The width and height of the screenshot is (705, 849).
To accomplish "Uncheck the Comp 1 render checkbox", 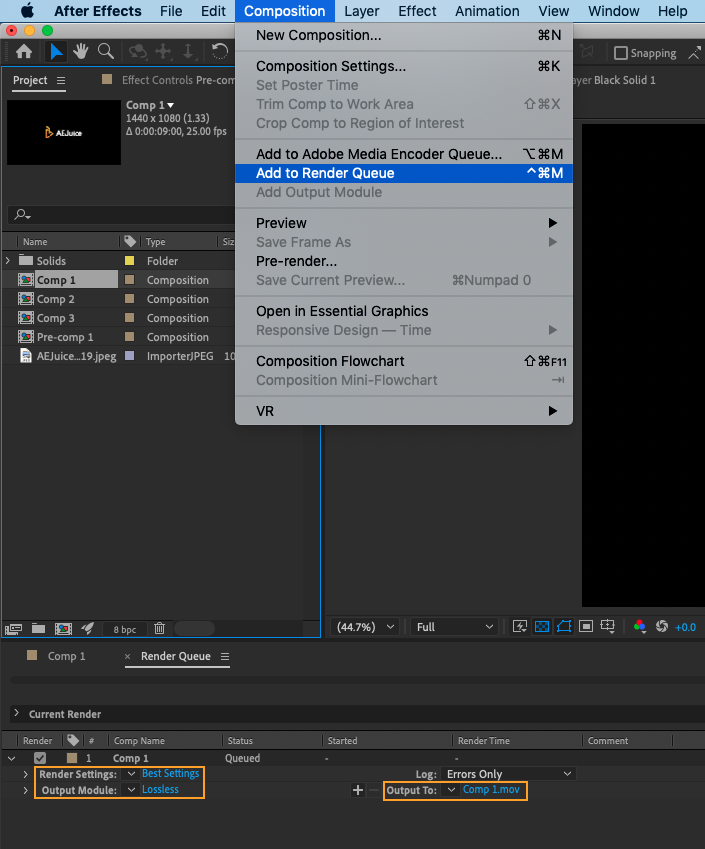I will [x=40, y=758].
